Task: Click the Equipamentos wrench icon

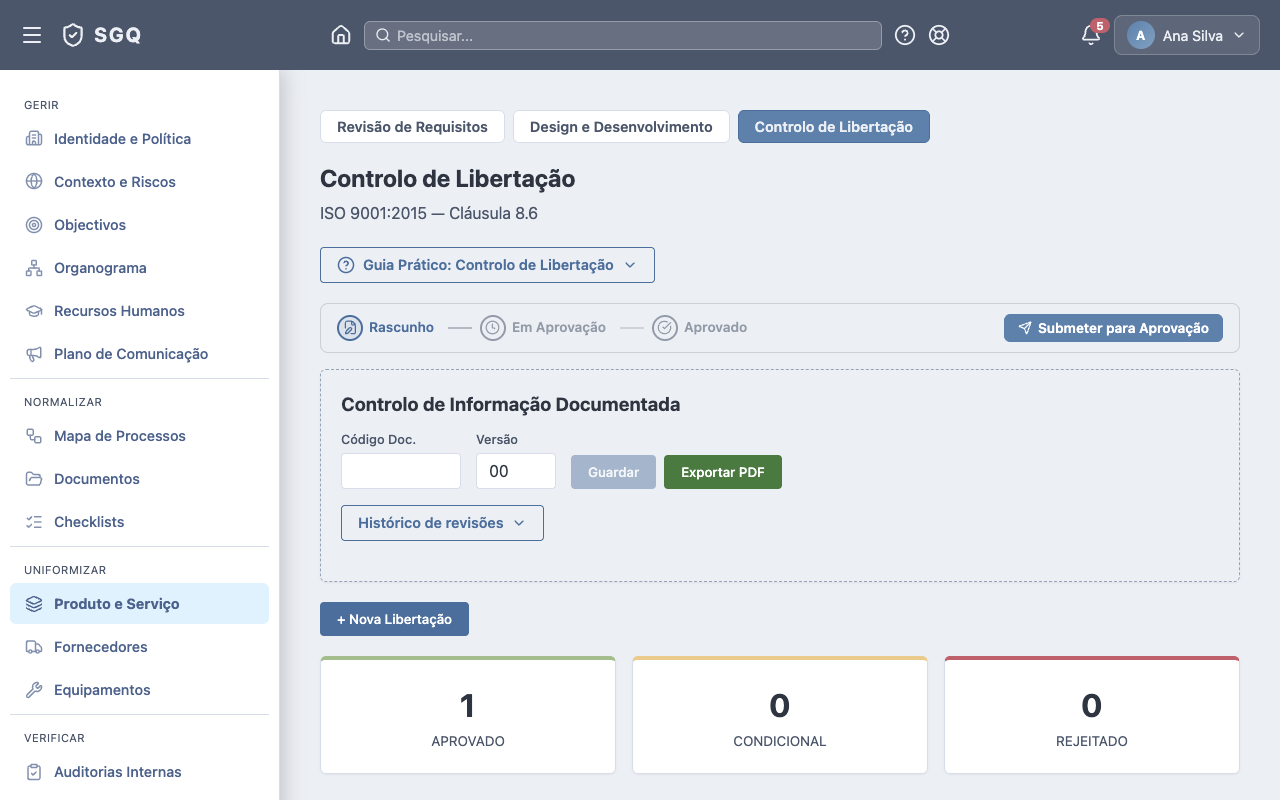Action: 34,690
